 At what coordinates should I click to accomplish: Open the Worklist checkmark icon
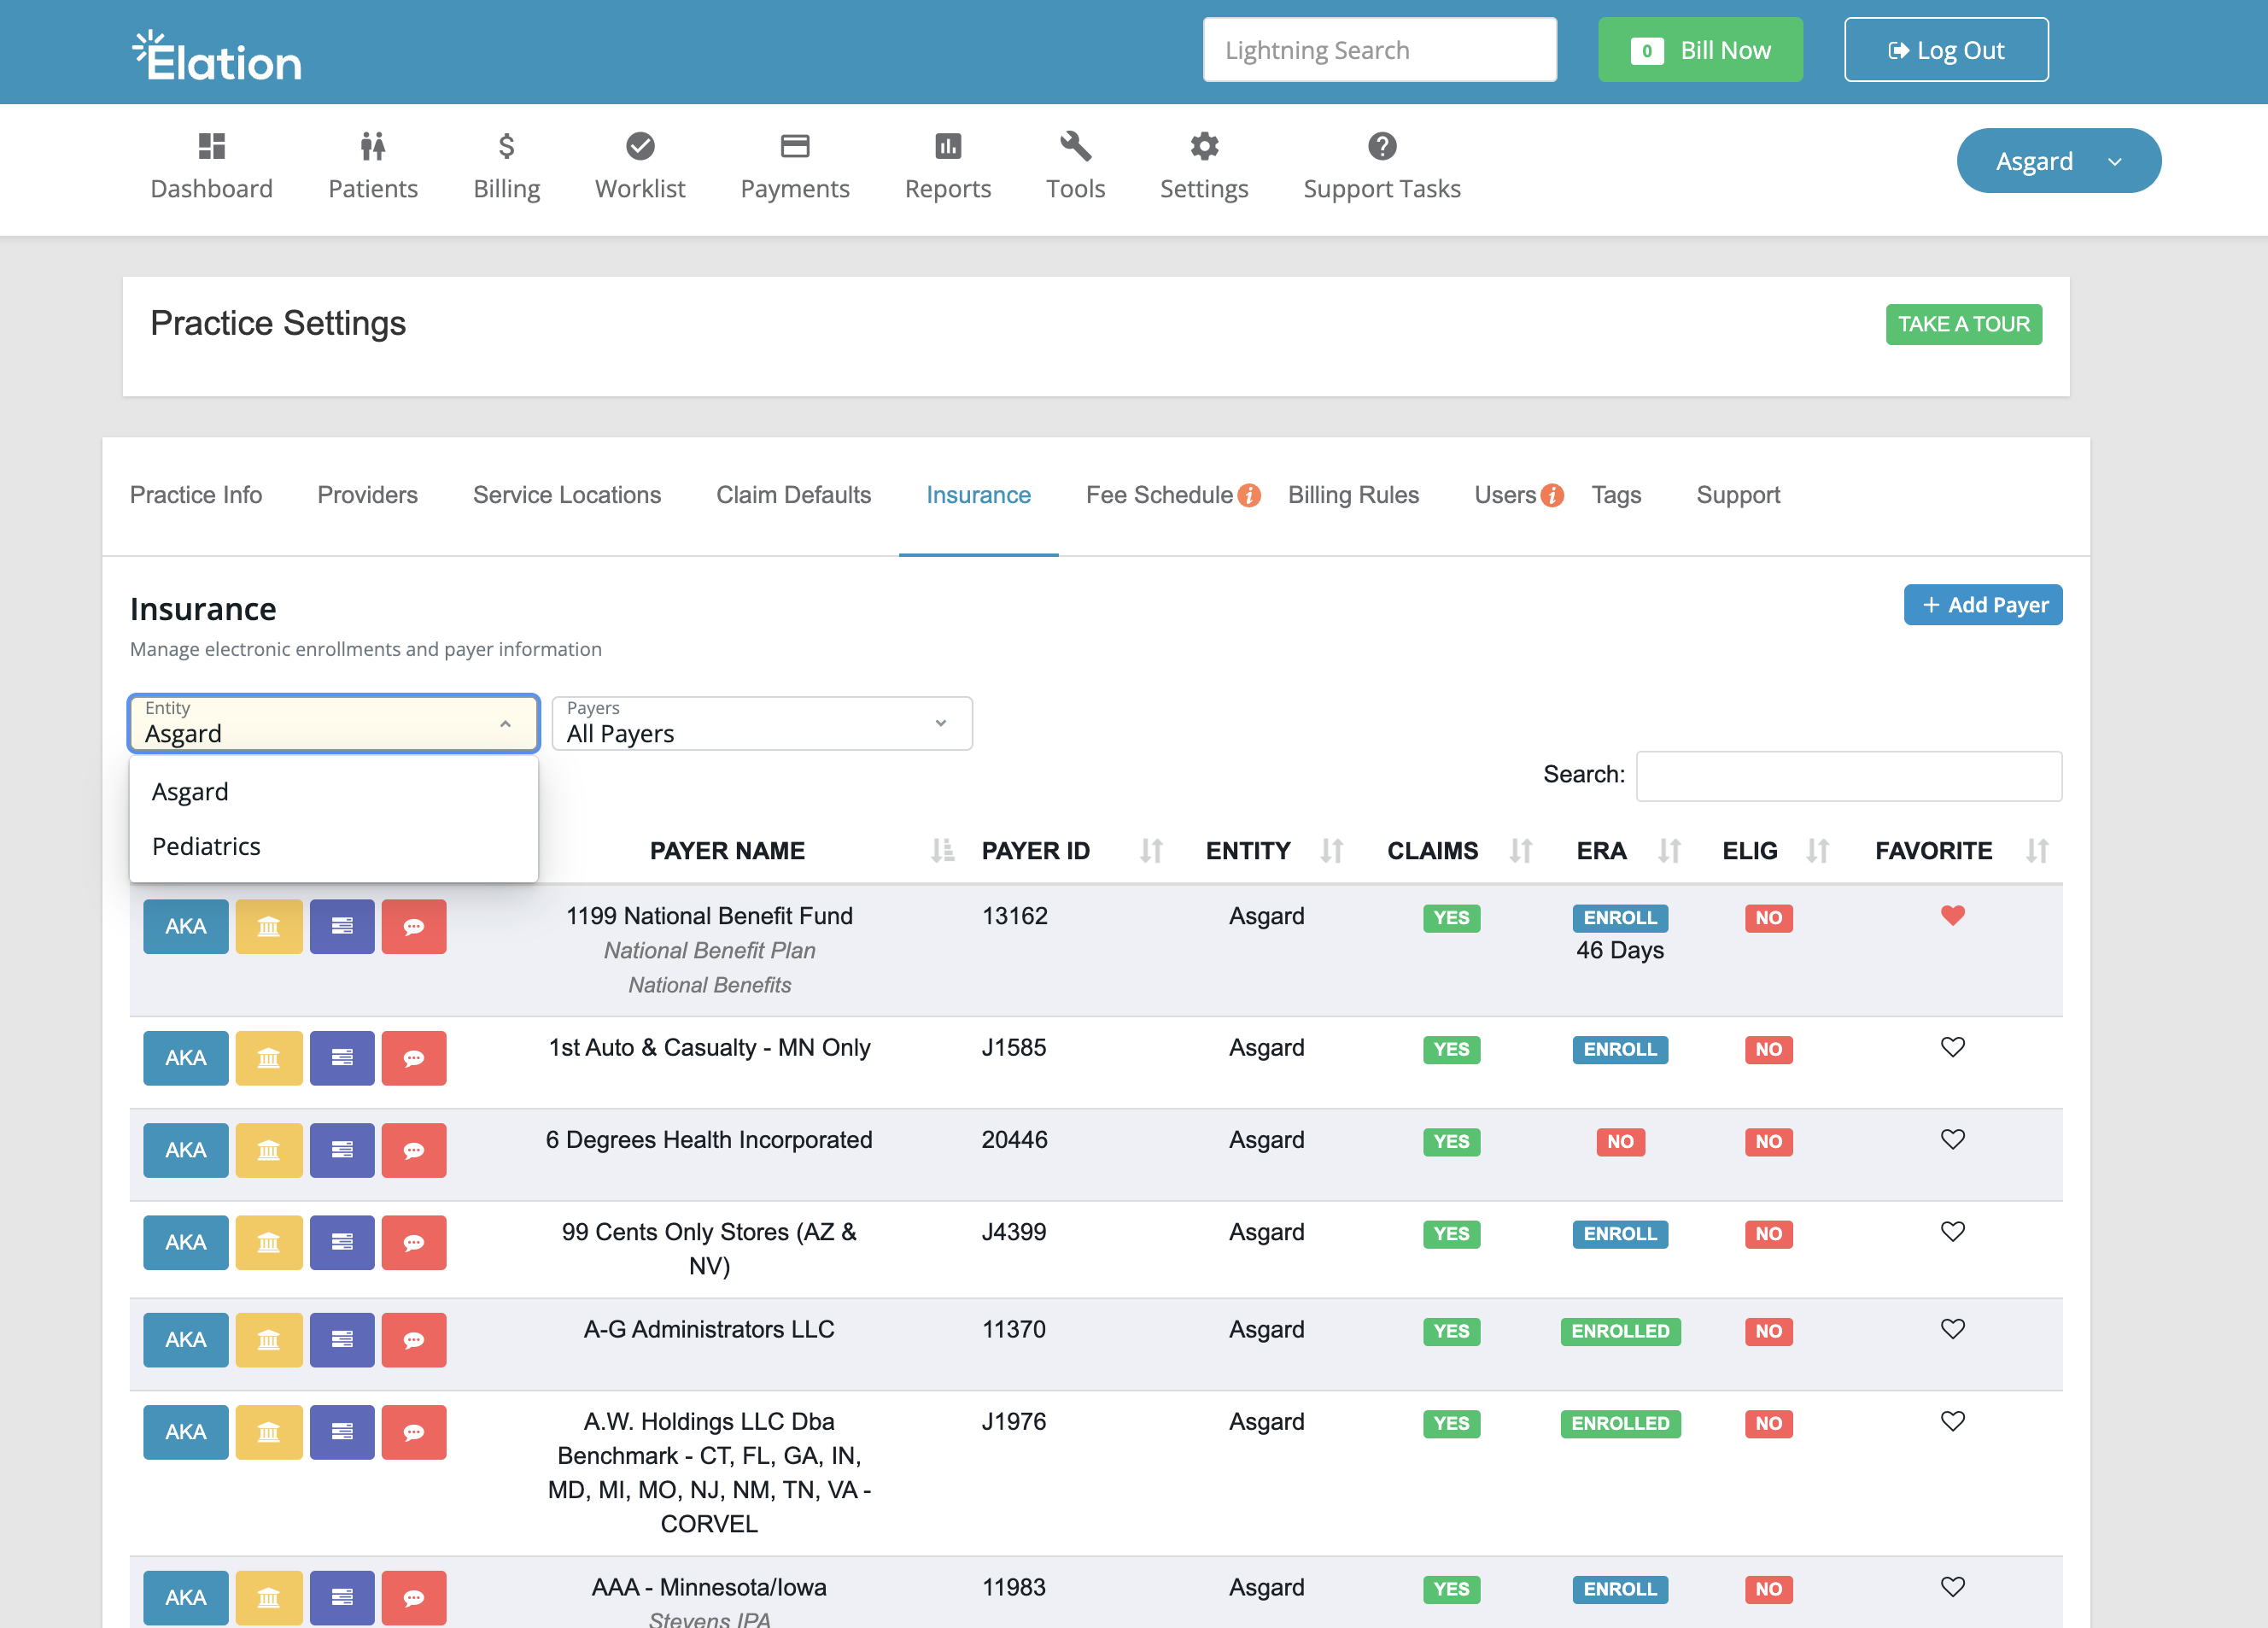[x=639, y=147]
